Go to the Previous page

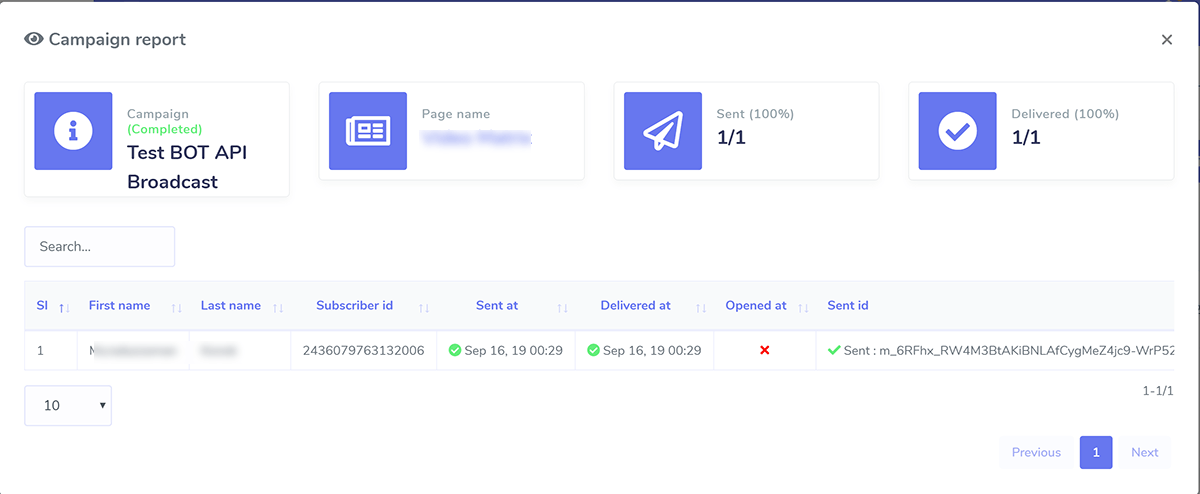(1036, 453)
